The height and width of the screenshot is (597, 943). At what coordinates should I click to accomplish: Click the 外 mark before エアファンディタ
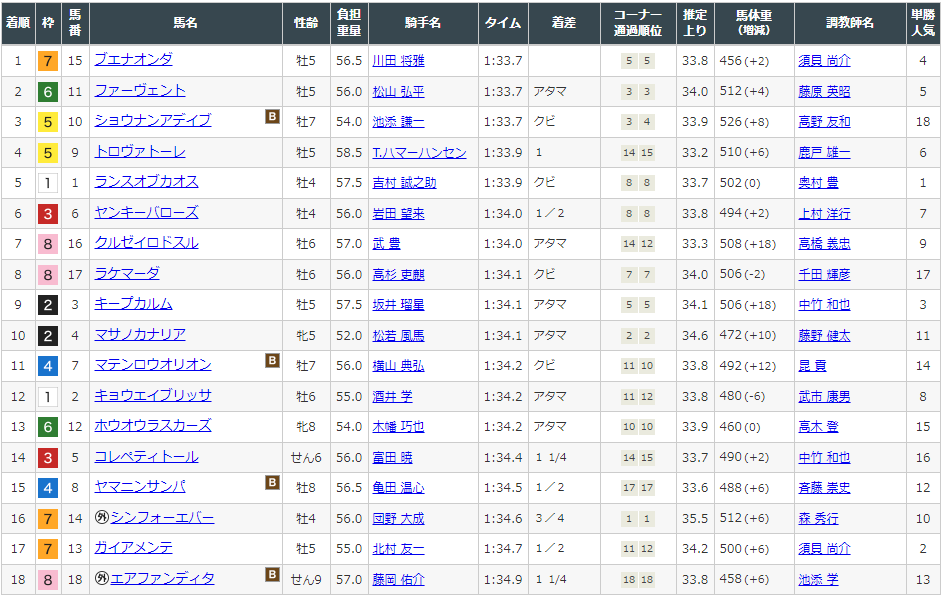pyautogui.click(x=101, y=579)
